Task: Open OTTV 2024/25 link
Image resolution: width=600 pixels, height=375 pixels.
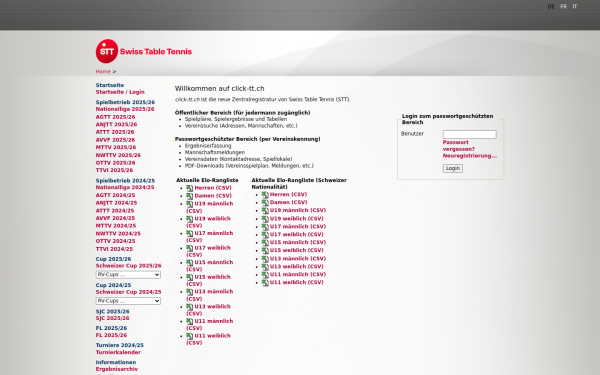Action: pyautogui.click(x=115, y=241)
